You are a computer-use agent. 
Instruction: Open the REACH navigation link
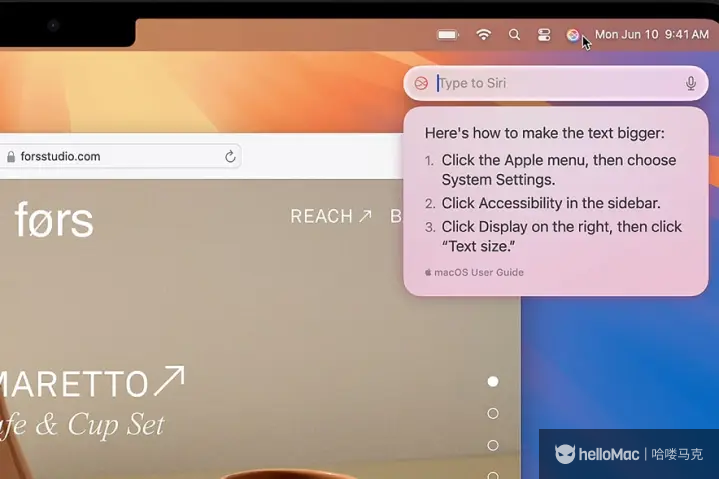coord(330,216)
